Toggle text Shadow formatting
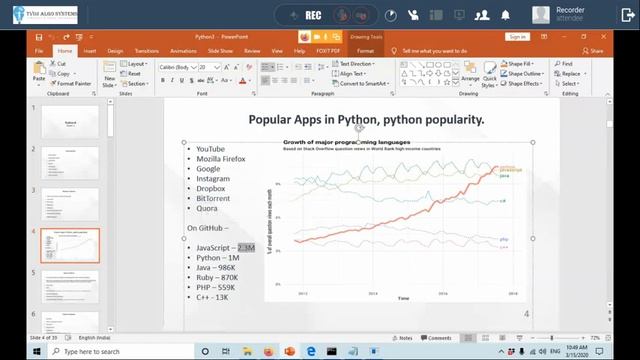 [191, 80]
